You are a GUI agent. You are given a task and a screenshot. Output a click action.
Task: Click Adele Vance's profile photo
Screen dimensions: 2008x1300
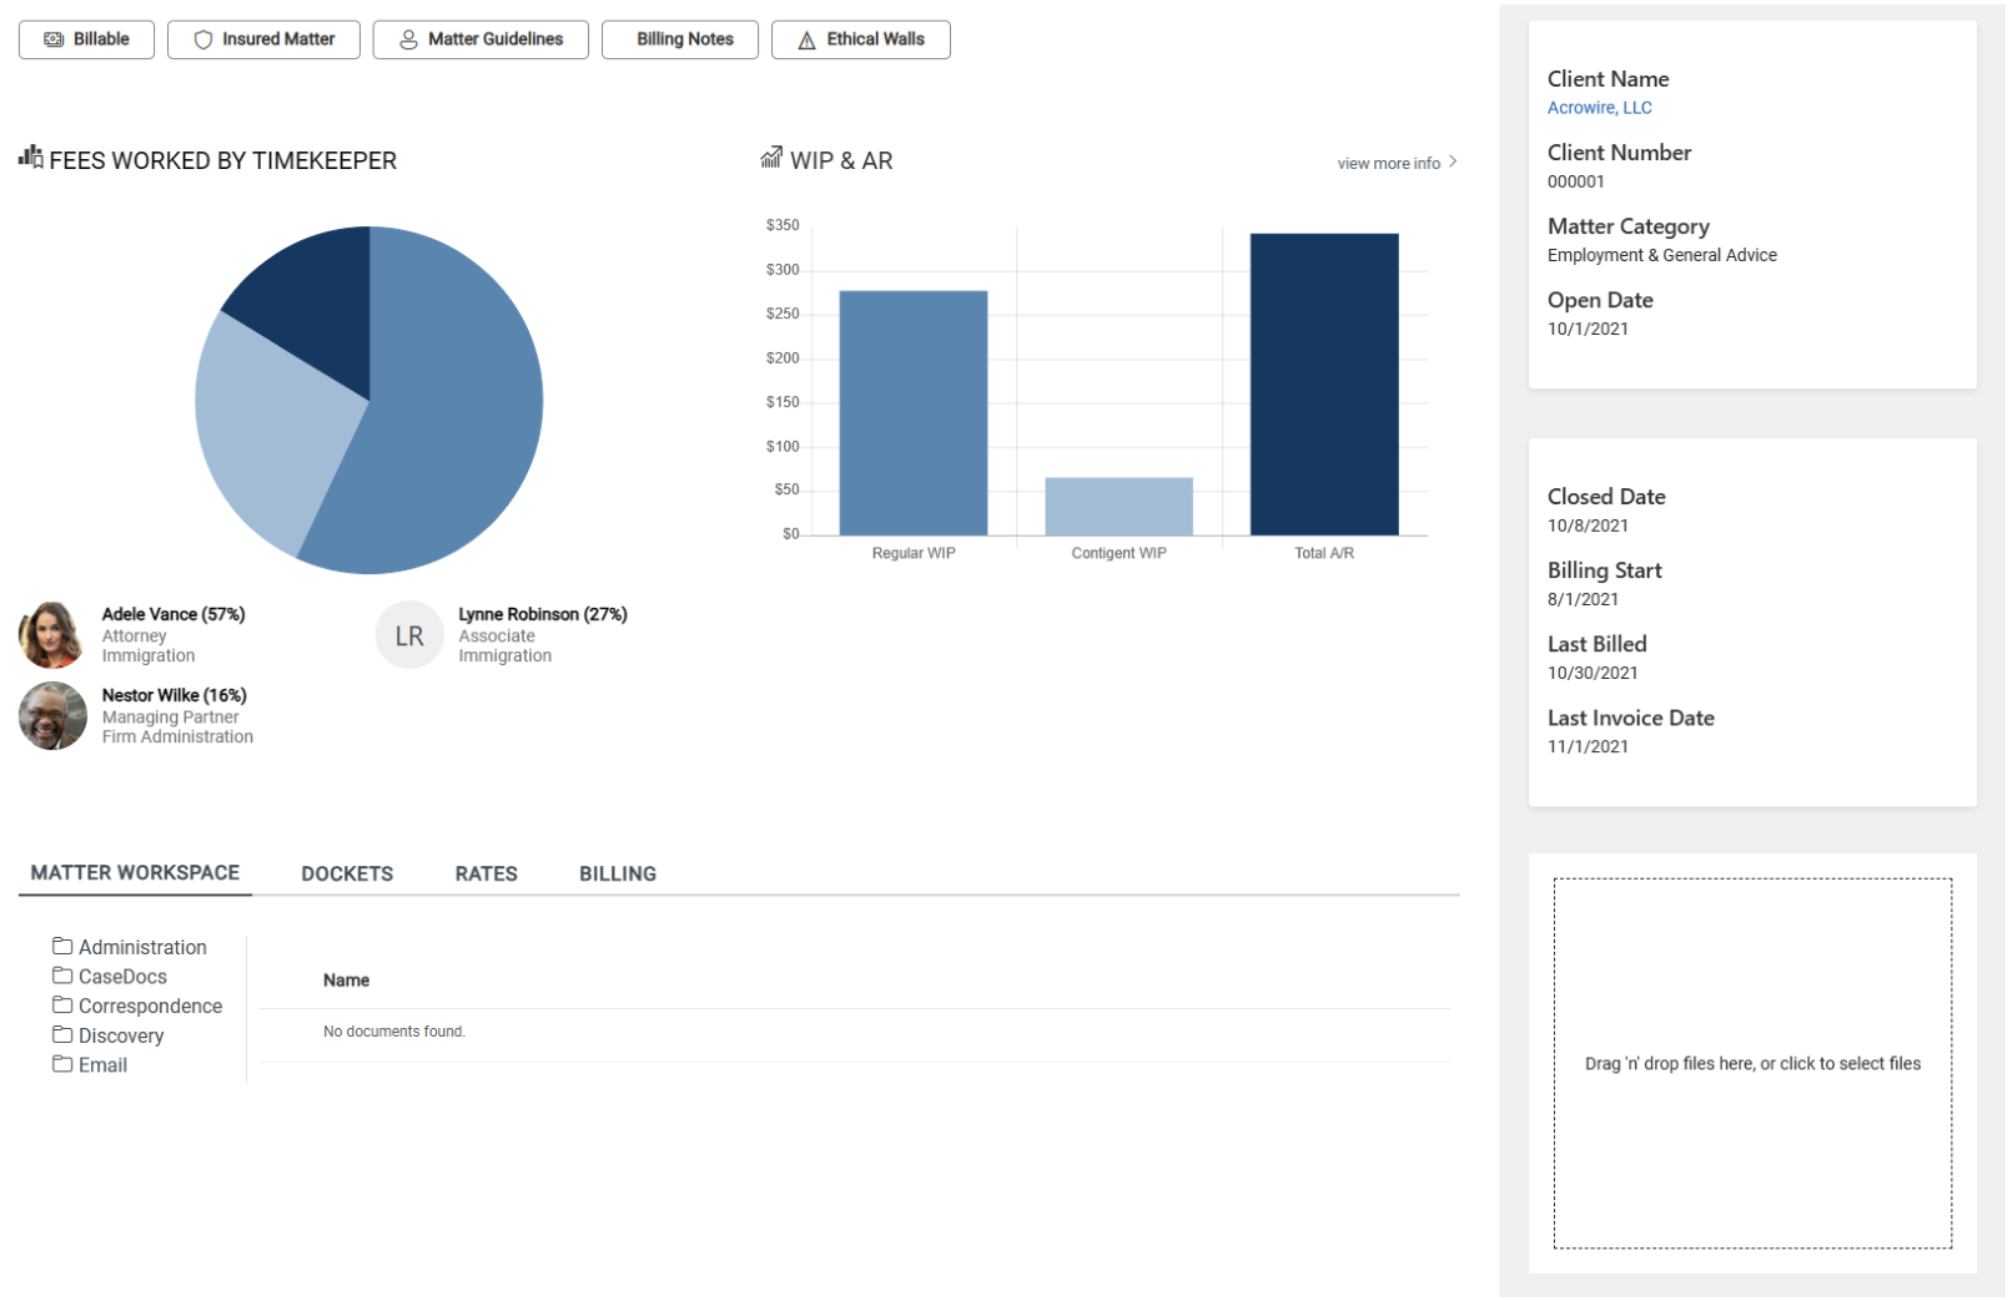(51, 635)
